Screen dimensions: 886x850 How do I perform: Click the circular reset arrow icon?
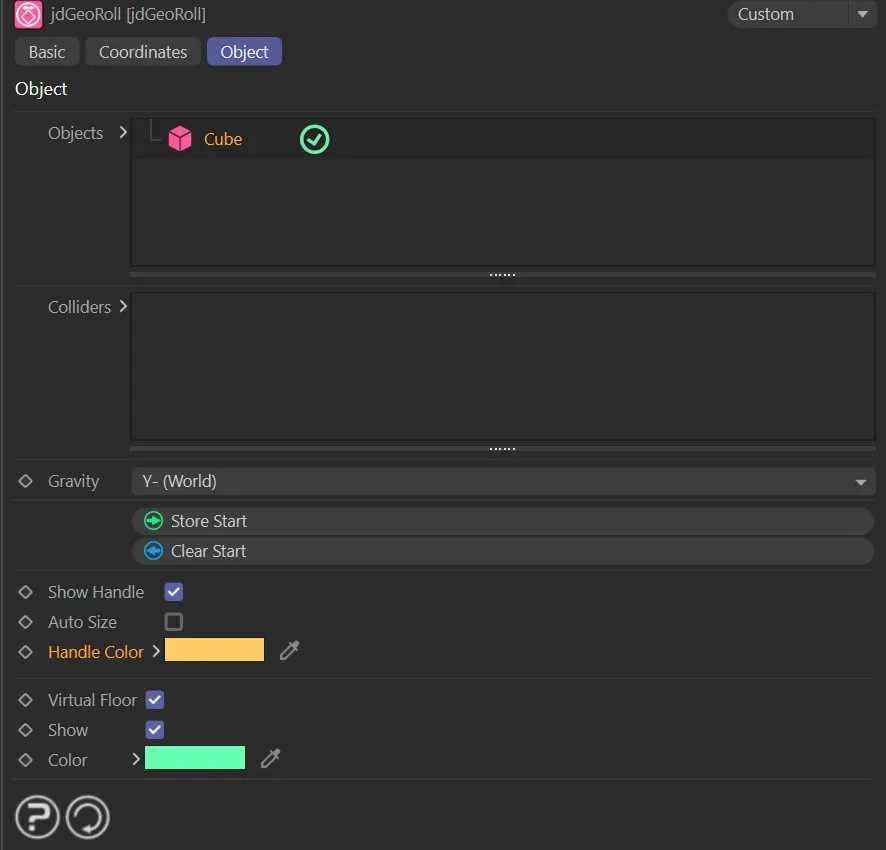(x=87, y=817)
